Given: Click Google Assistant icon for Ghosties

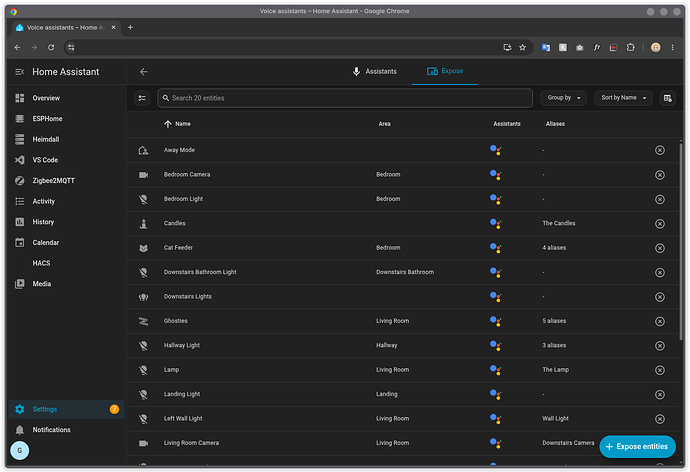Looking at the screenshot, I should click(x=495, y=322).
